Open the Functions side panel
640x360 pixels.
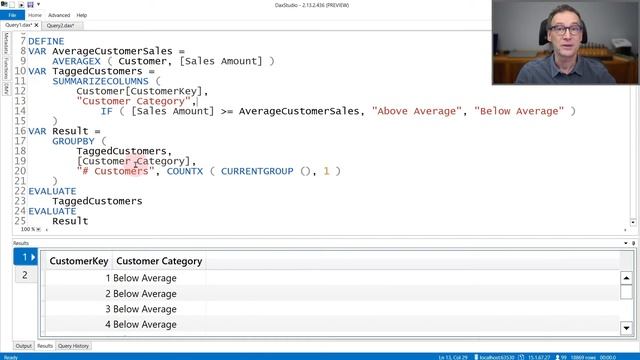pos(6,68)
